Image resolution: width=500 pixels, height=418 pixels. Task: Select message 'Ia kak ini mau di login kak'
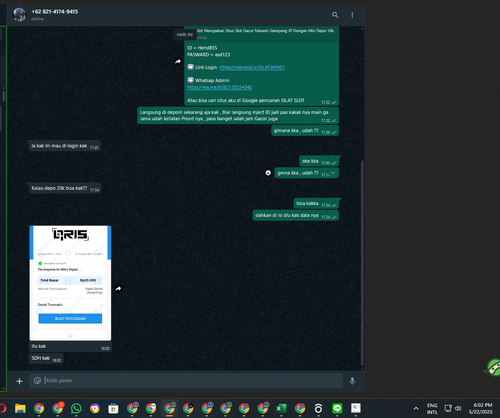point(65,146)
